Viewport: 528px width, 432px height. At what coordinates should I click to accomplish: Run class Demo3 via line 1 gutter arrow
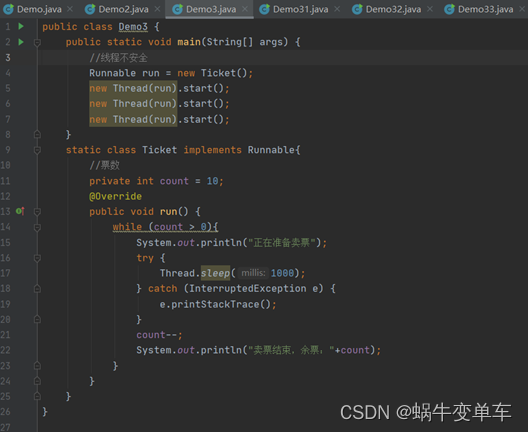coord(21,26)
